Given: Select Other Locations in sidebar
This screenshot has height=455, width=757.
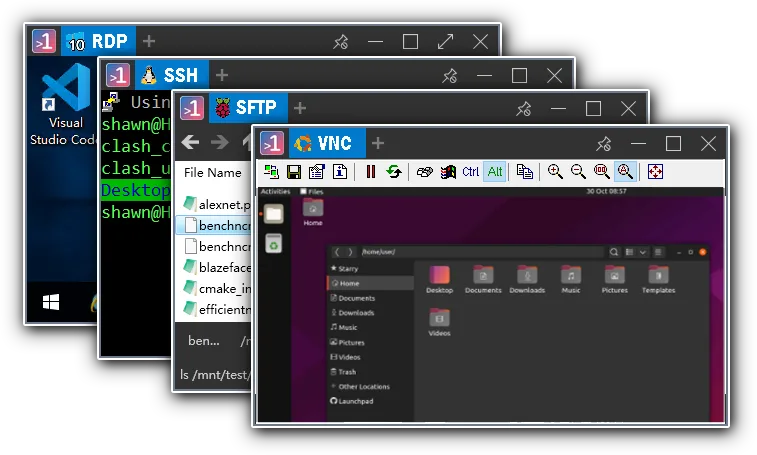Looking at the screenshot, I should [370, 386].
